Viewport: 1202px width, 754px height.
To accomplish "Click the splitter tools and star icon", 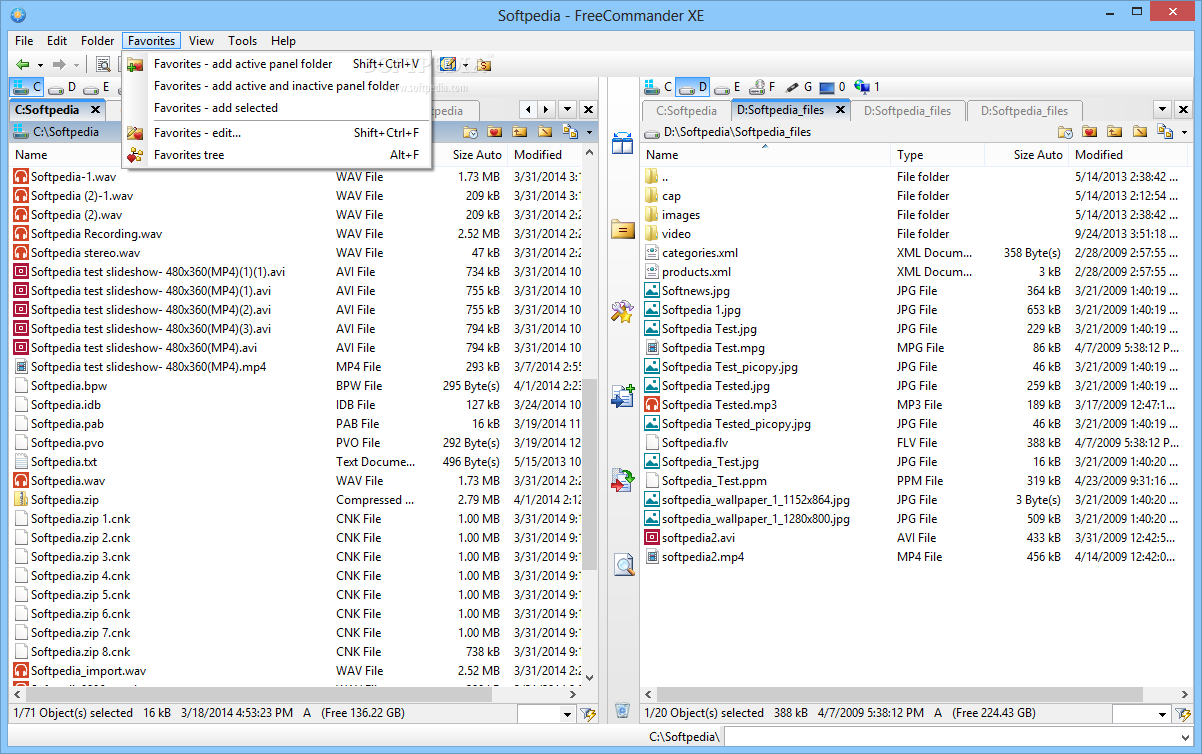I will (x=623, y=311).
